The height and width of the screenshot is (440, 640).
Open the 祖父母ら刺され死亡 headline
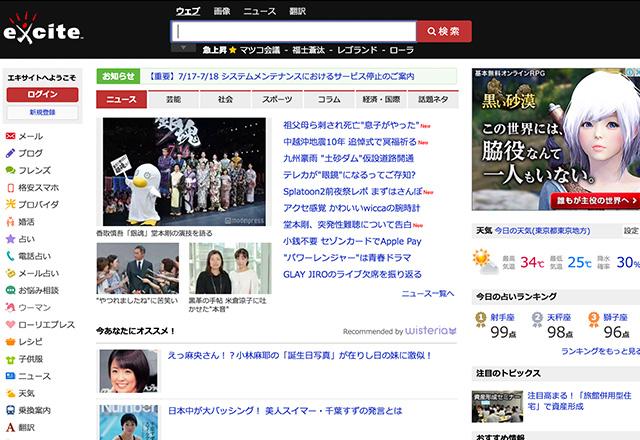(351, 125)
